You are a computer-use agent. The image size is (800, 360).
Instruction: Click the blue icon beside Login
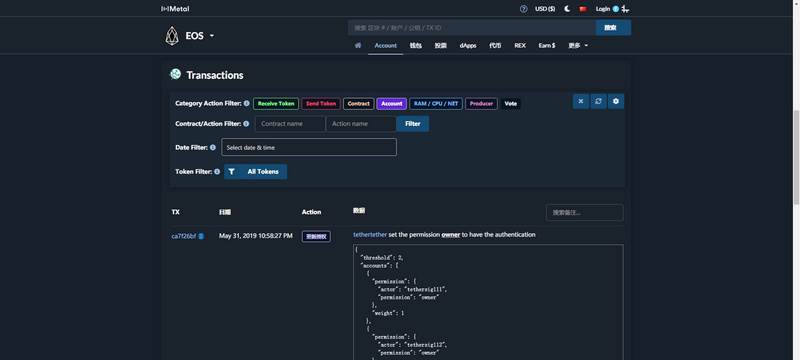(x=616, y=9)
